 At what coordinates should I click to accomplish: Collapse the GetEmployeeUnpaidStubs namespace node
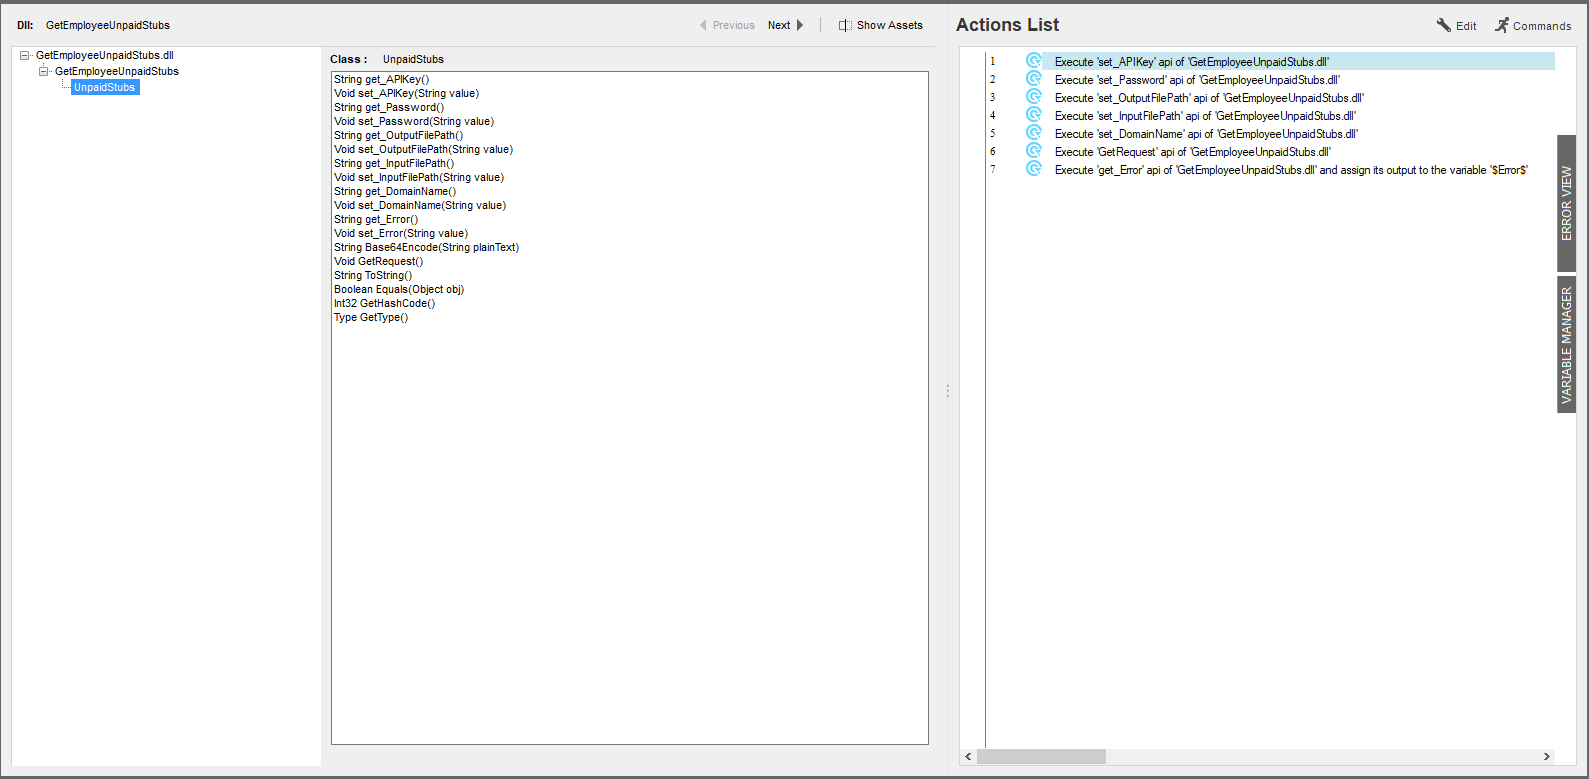tap(43, 72)
